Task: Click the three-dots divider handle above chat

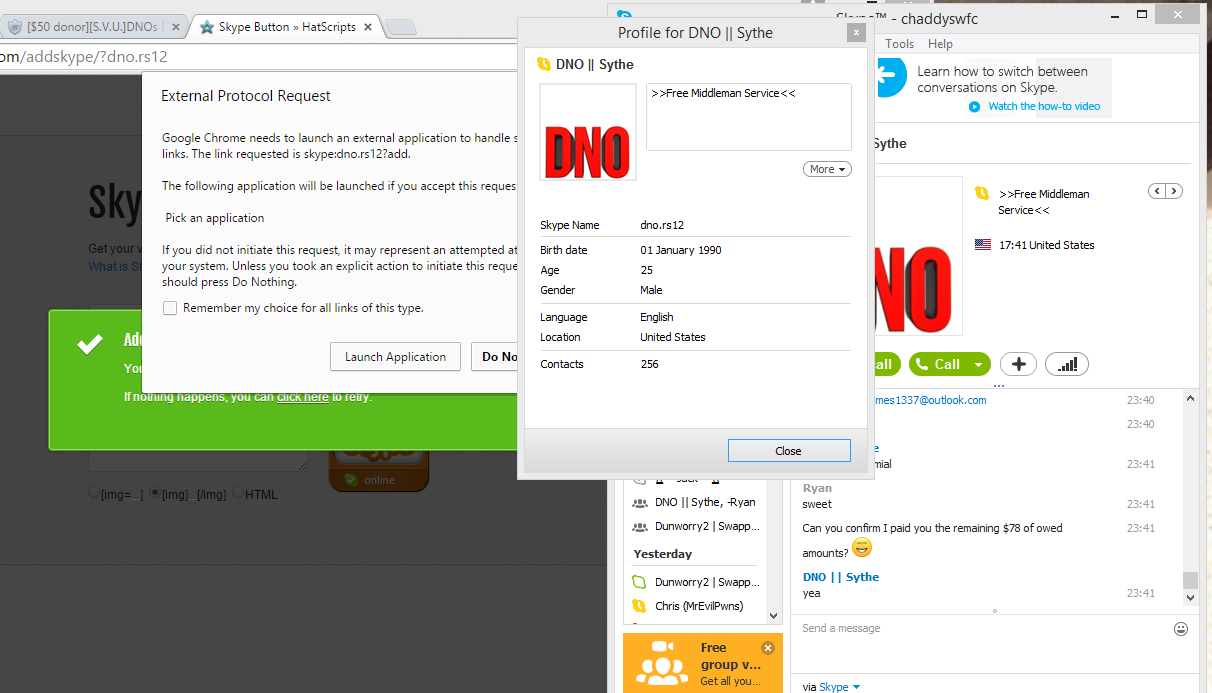Action: 999,385
